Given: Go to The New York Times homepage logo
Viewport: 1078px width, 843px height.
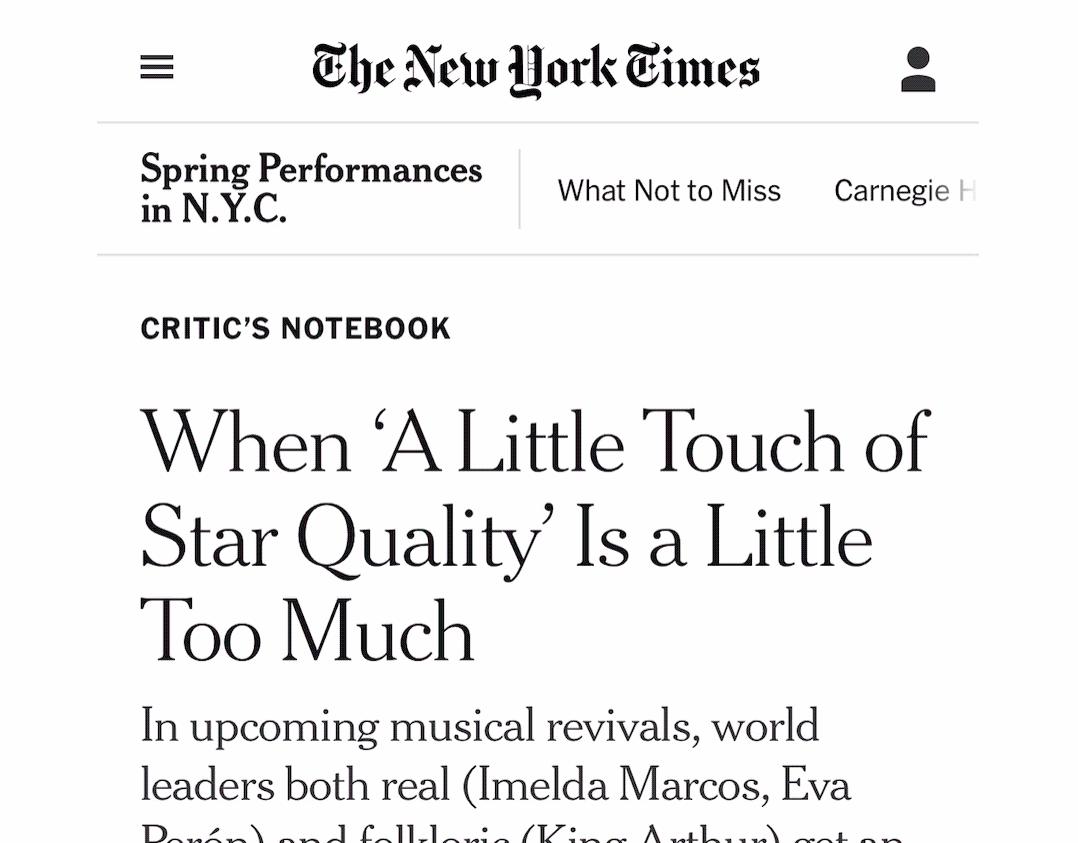Looking at the screenshot, I should [536, 69].
